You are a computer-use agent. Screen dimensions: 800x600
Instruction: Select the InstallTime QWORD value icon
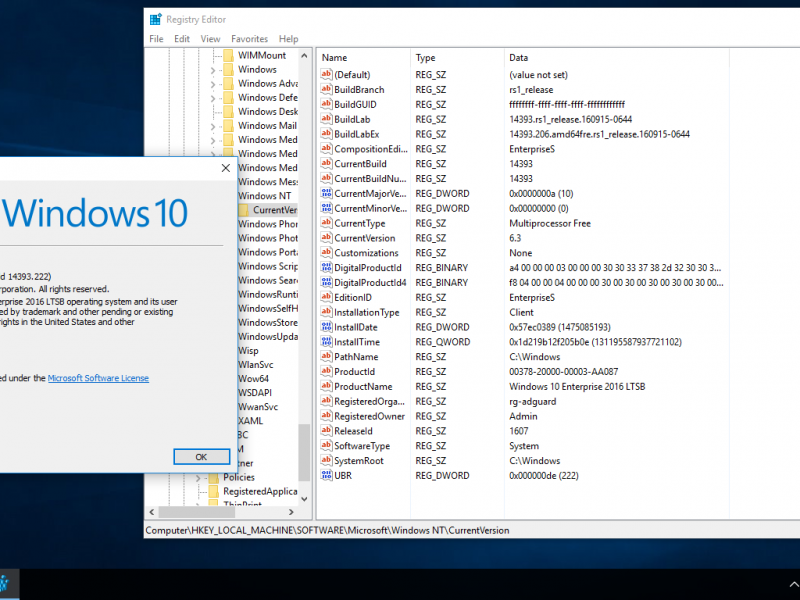pyautogui.click(x=327, y=342)
